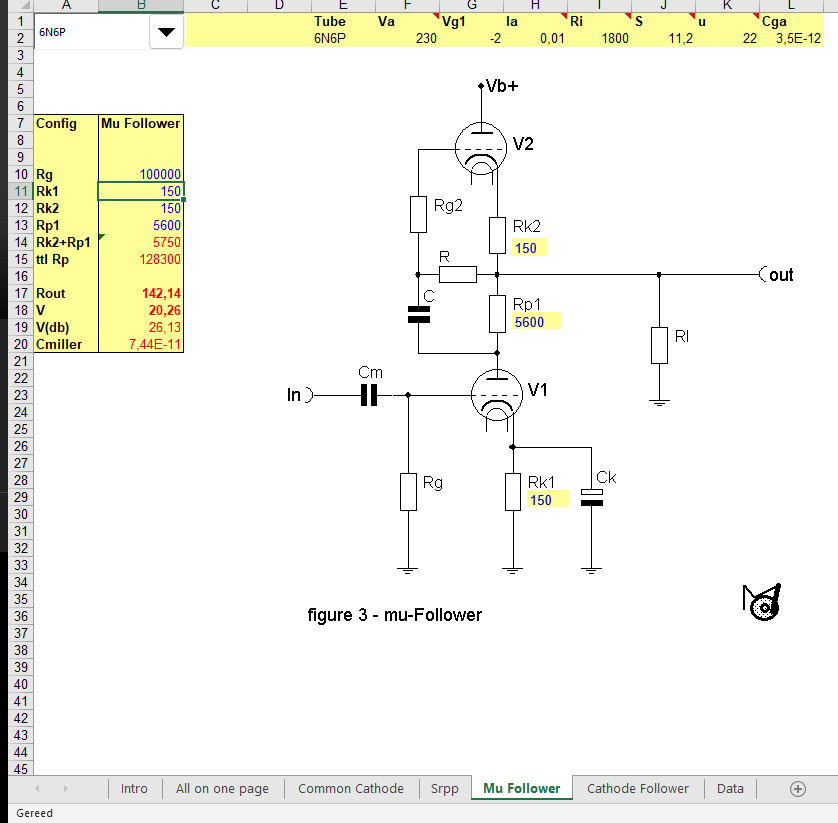Click the Mu Follower heading cell B7
838x823 pixels.
[x=141, y=123]
